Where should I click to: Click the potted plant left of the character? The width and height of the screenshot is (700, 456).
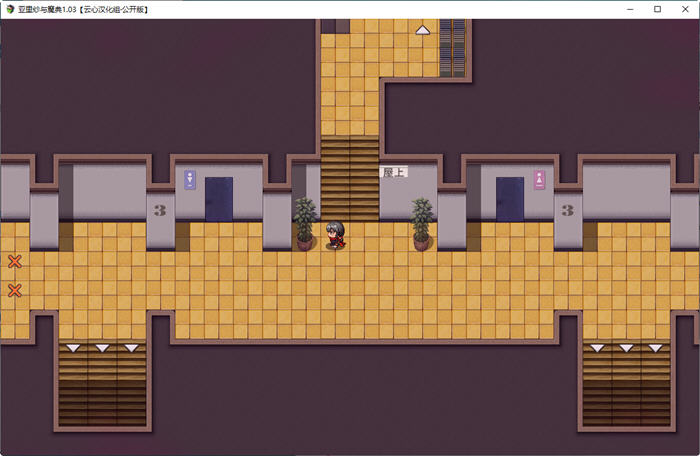point(305,223)
